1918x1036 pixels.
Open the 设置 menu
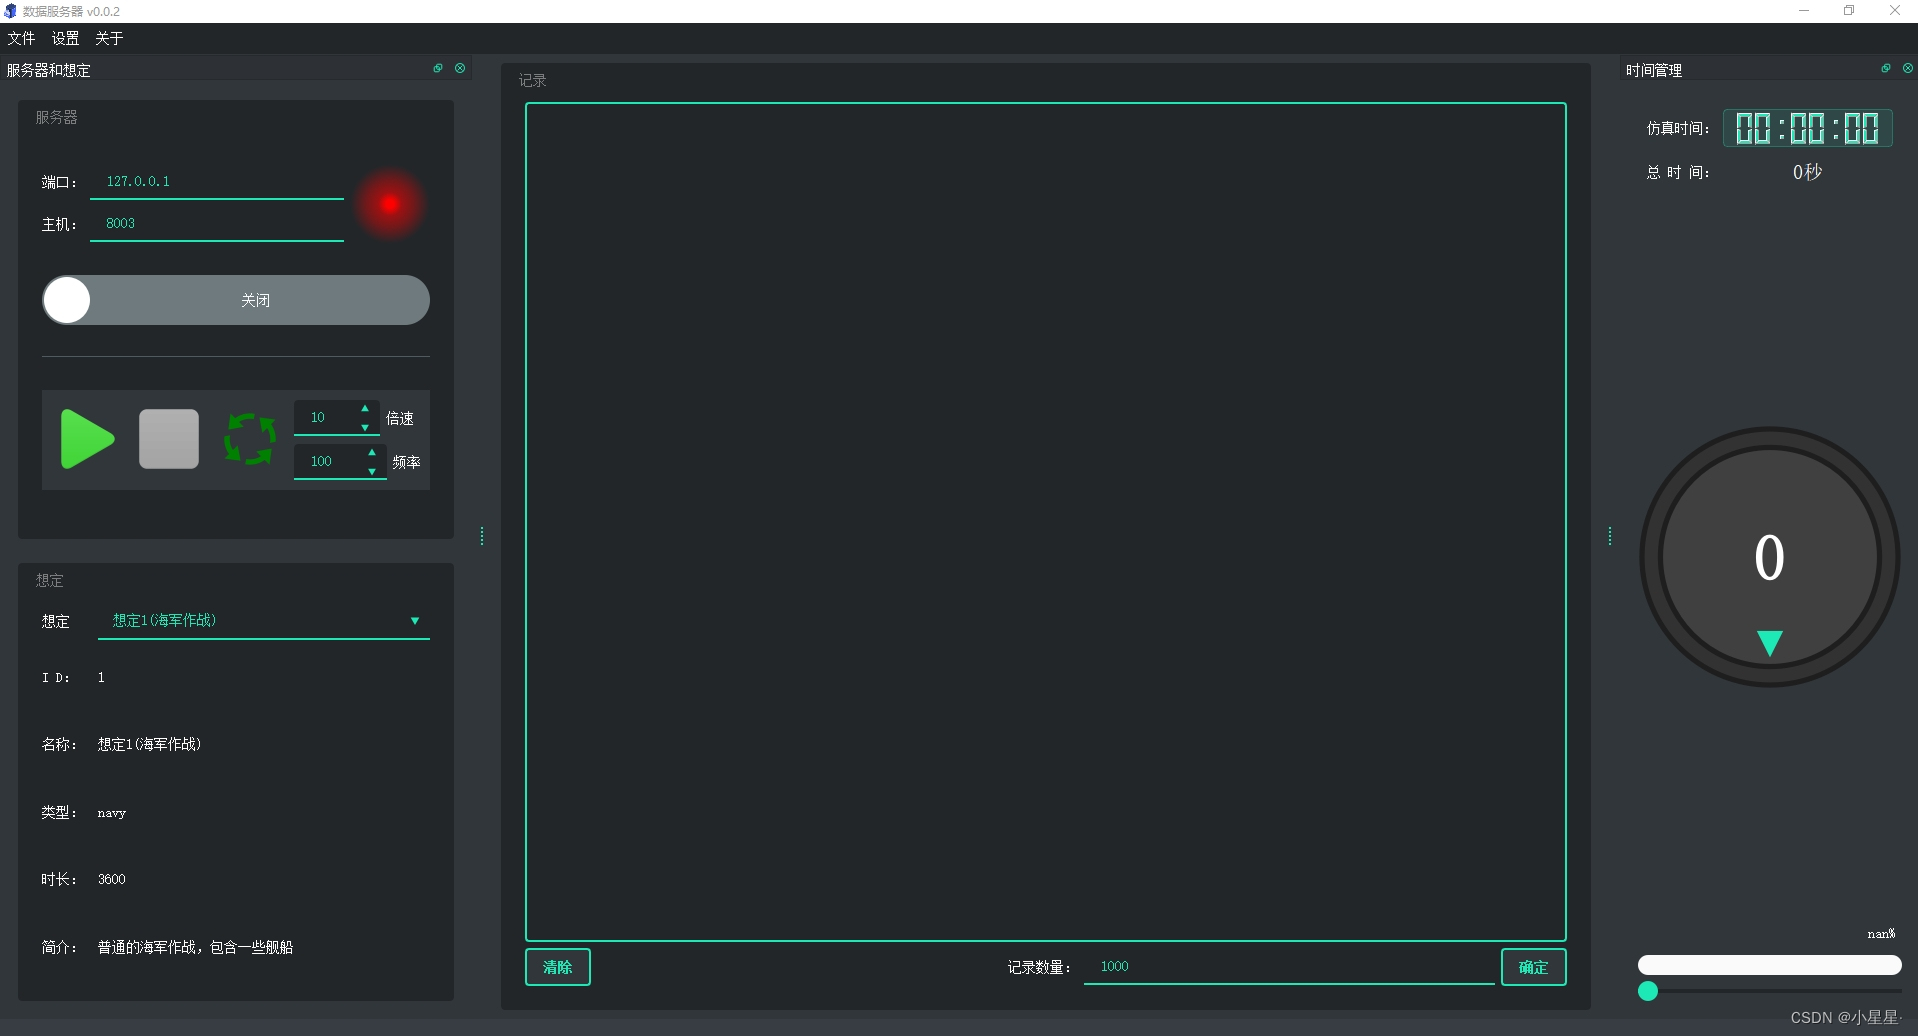tap(65, 38)
